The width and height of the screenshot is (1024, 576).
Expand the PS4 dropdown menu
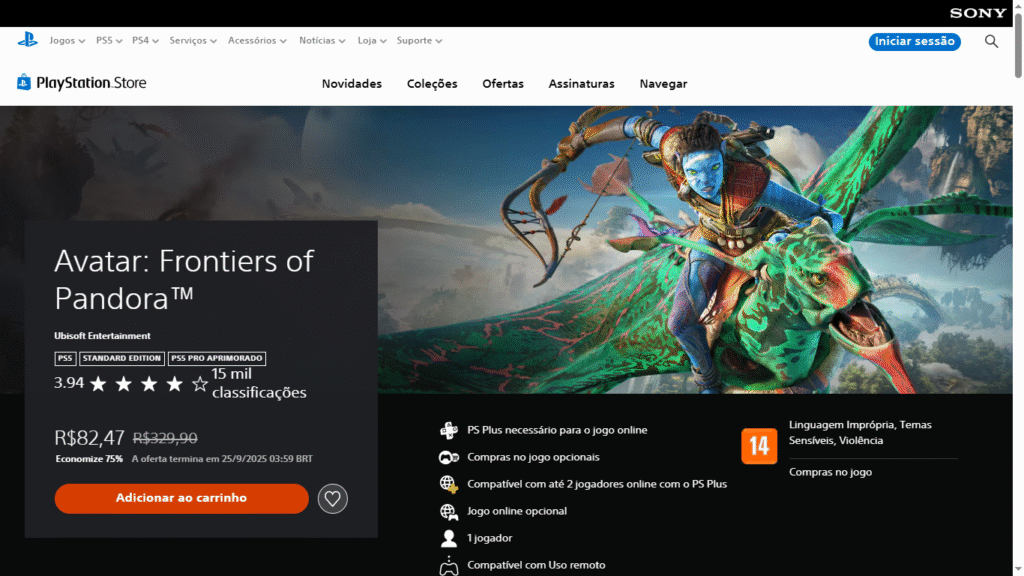(x=145, y=40)
